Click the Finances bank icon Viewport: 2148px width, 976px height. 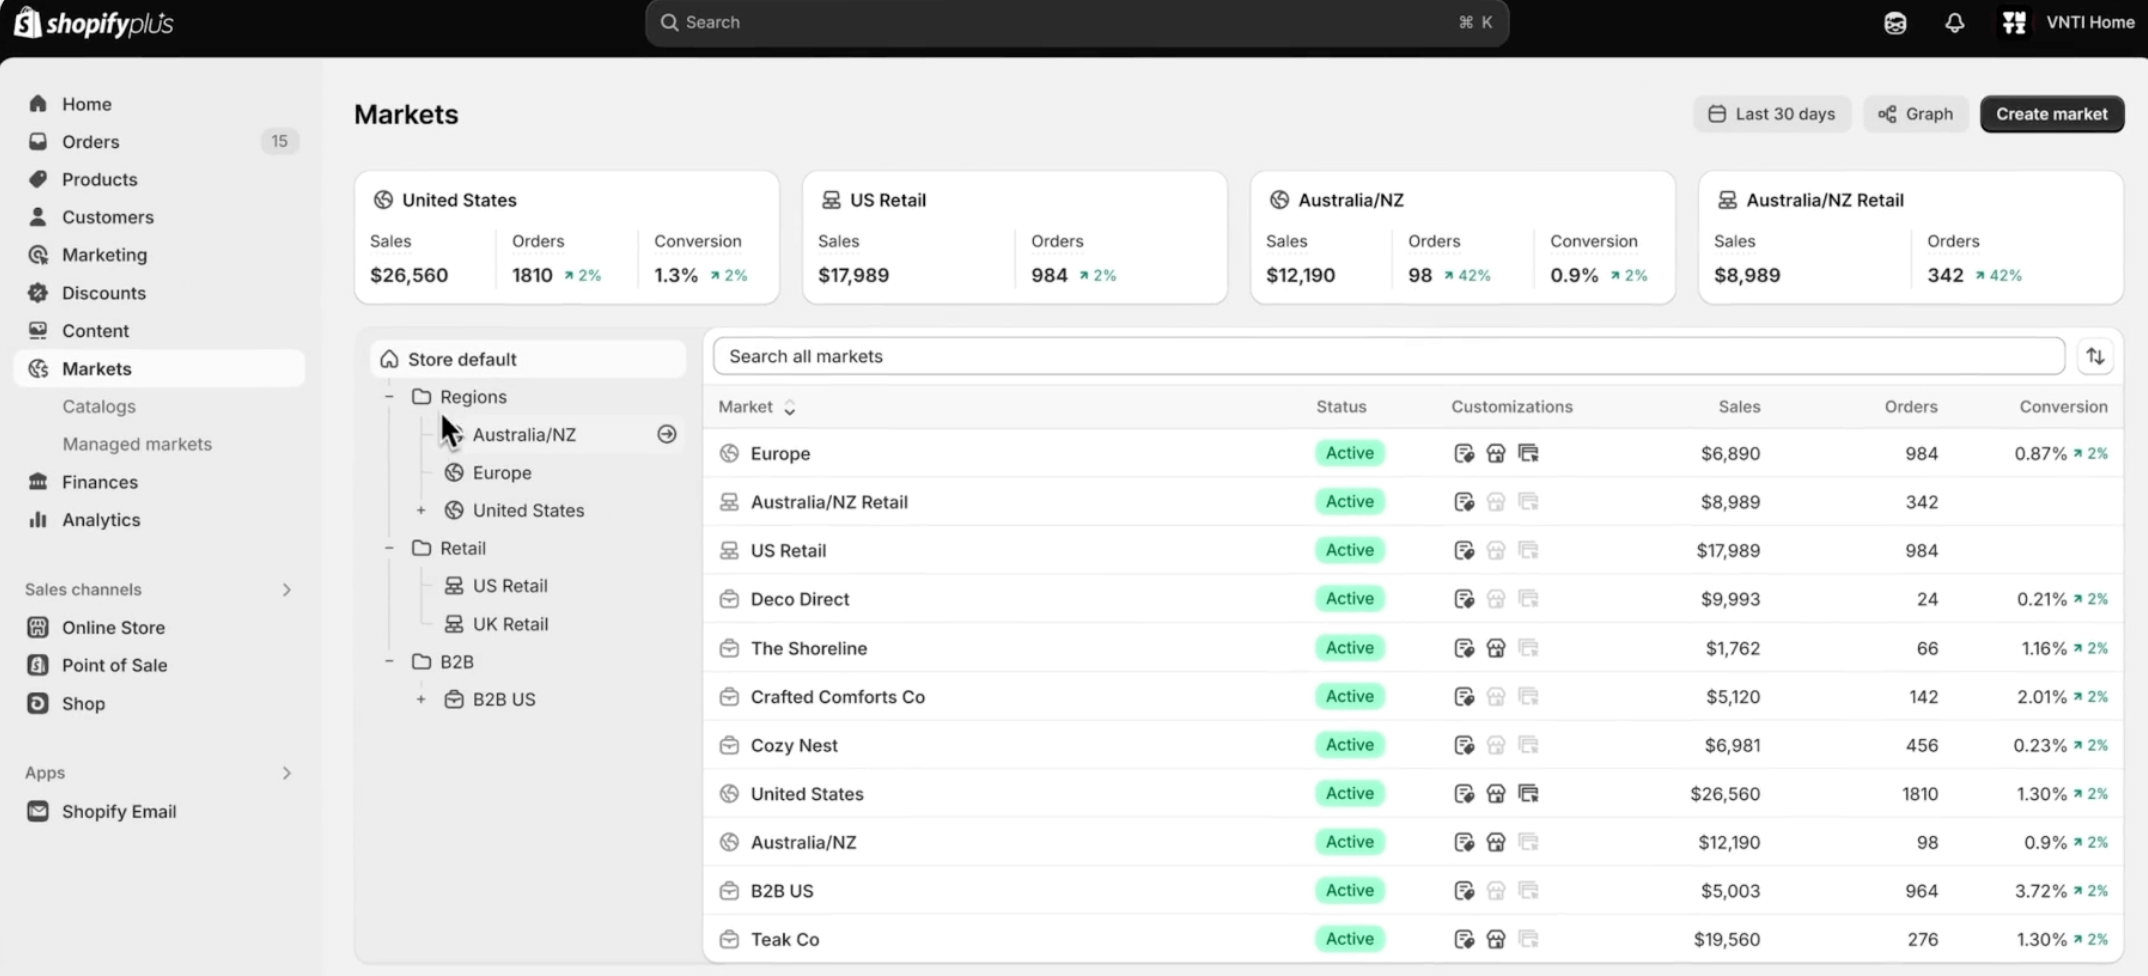[x=38, y=482]
